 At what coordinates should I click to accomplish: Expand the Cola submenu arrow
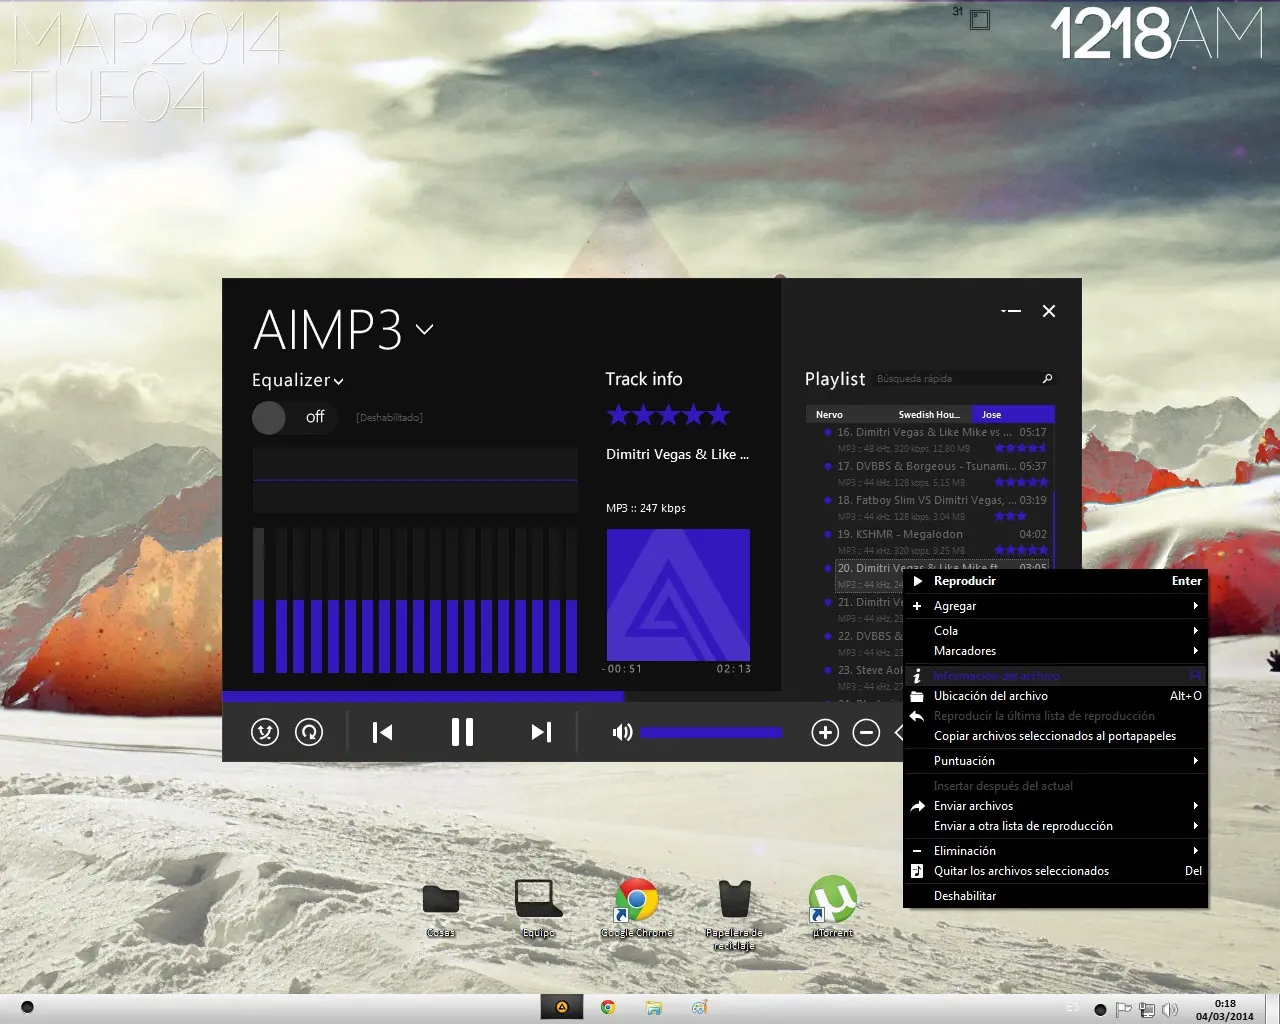1195,631
